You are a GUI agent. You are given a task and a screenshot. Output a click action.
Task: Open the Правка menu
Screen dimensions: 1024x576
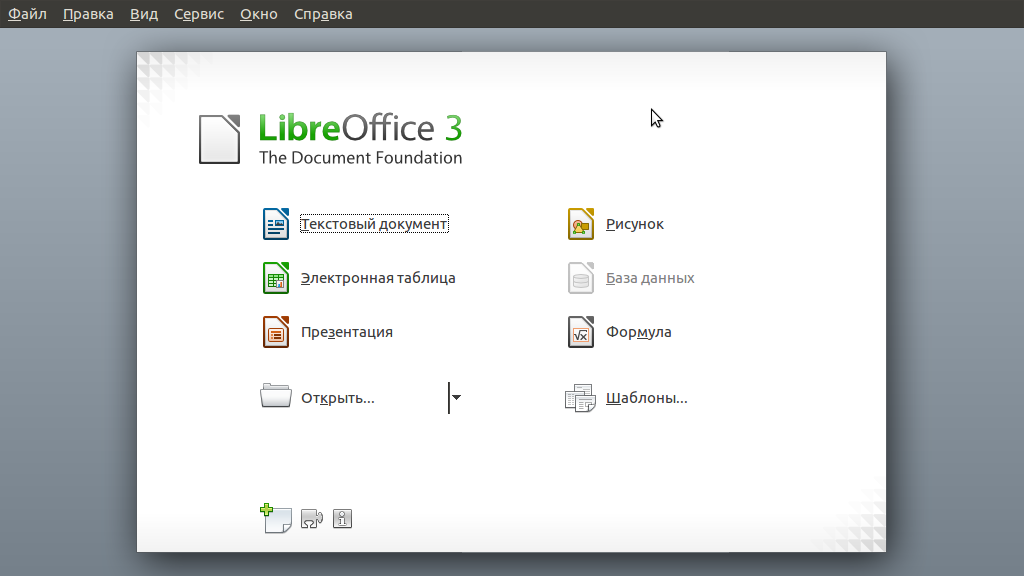(x=88, y=14)
